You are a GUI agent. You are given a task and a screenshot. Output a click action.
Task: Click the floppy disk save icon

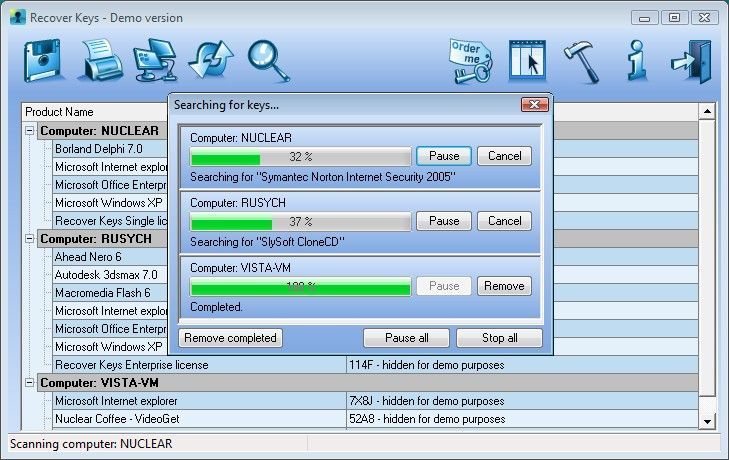pos(43,62)
